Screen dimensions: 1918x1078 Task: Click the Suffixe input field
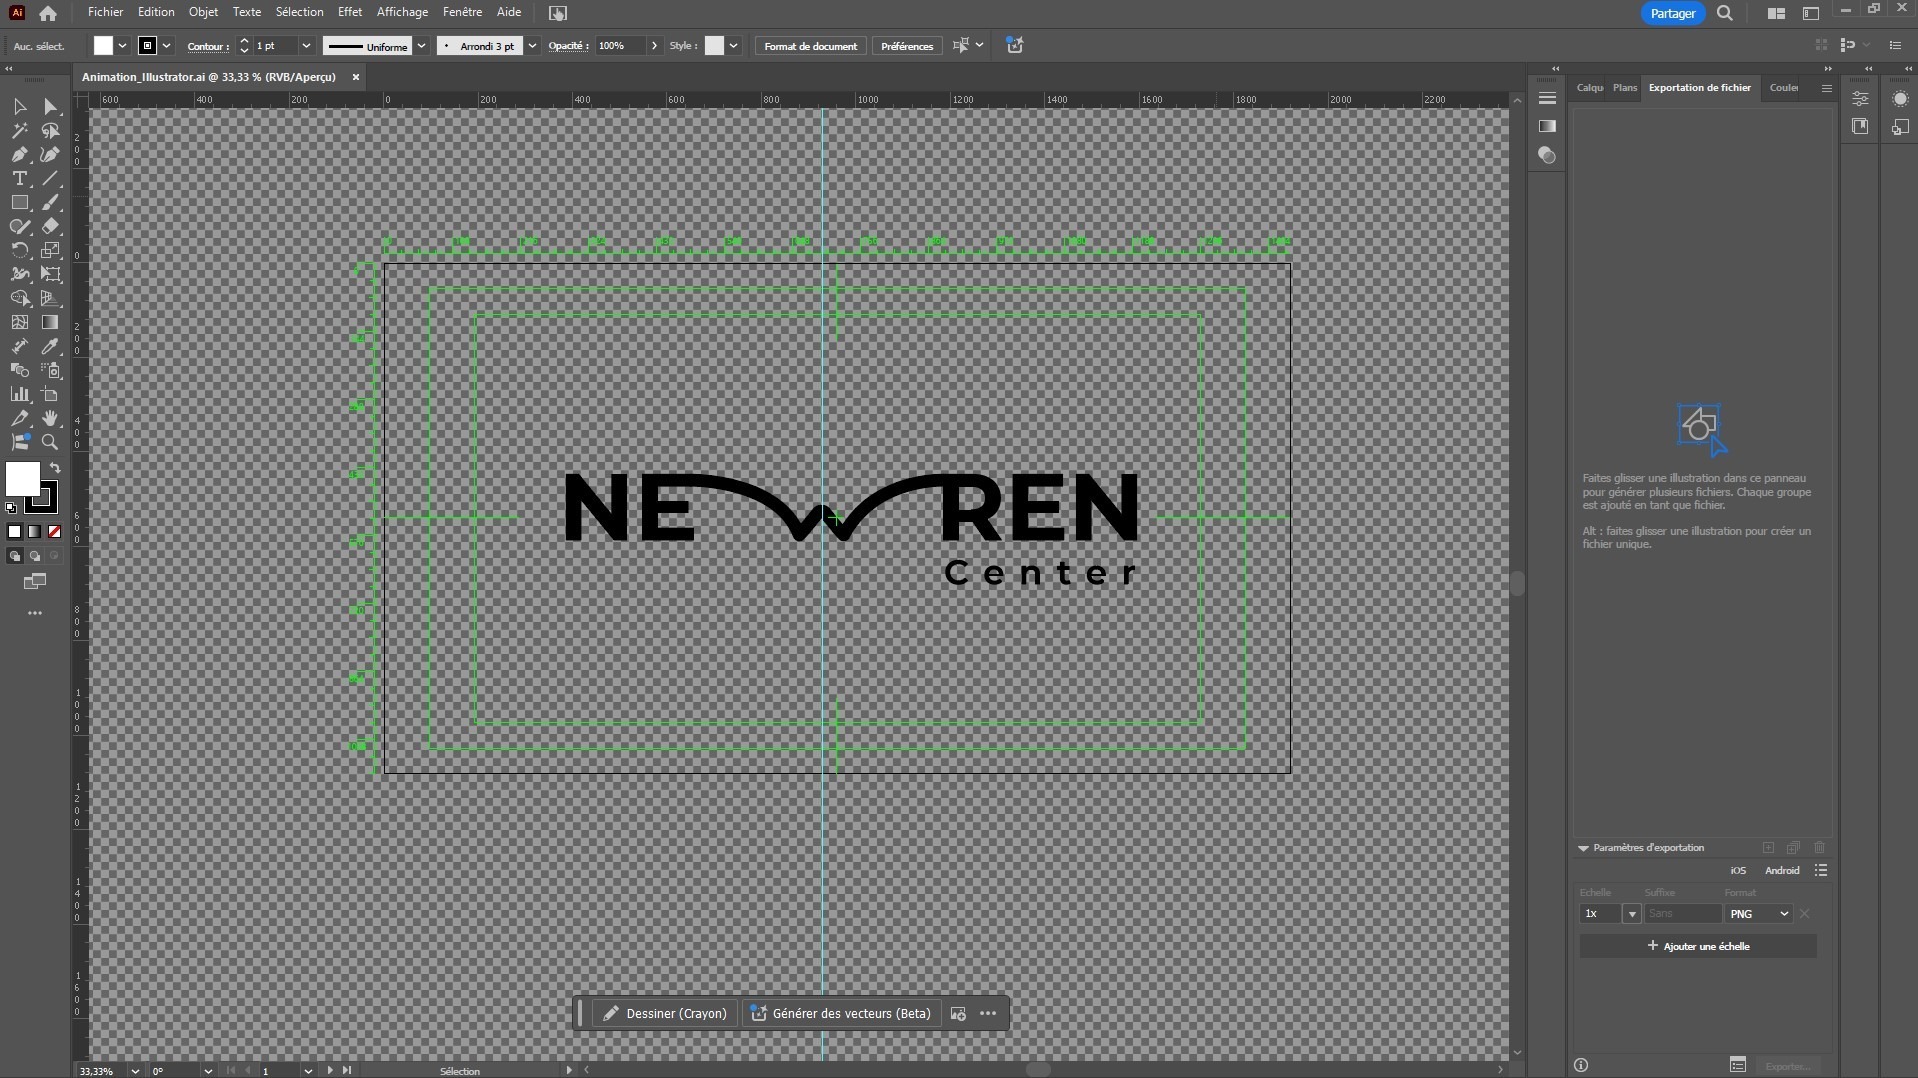point(1682,914)
